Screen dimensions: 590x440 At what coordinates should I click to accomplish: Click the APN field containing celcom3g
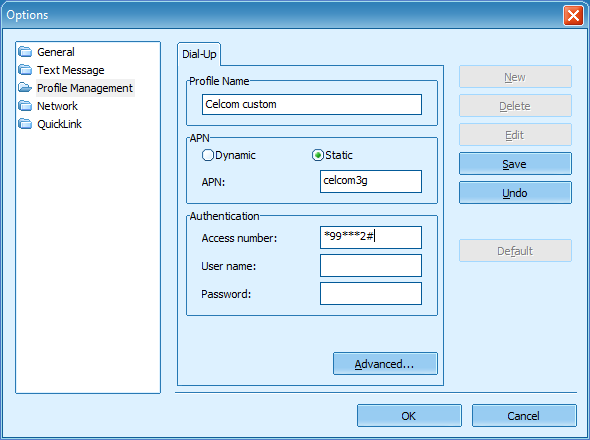point(371,181)
